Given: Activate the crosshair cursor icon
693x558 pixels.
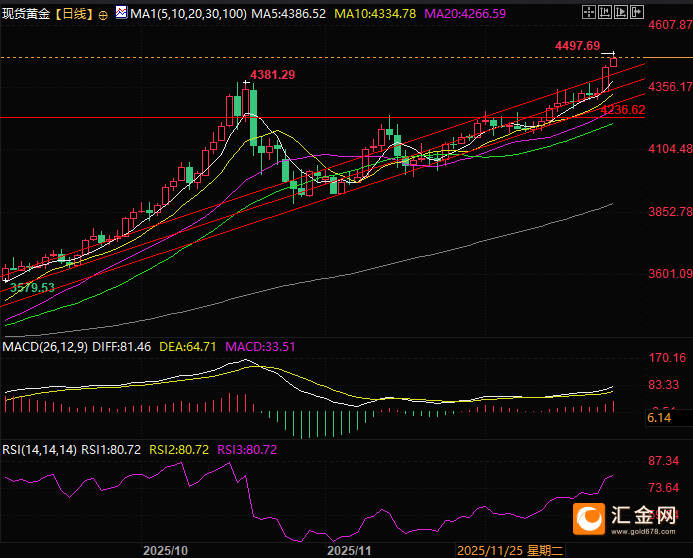Looking at the screenshot, I should click(x=589, y=12).
